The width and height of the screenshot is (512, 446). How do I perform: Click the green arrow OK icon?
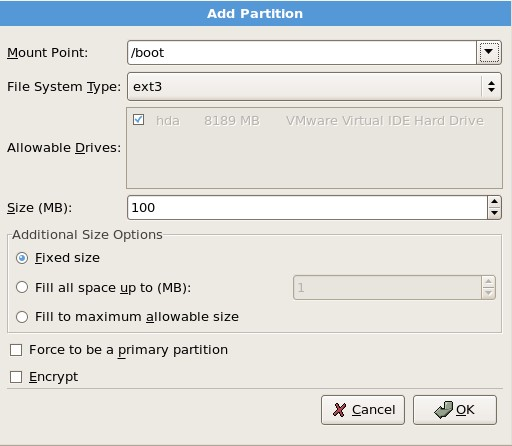[x=444, y=410]
